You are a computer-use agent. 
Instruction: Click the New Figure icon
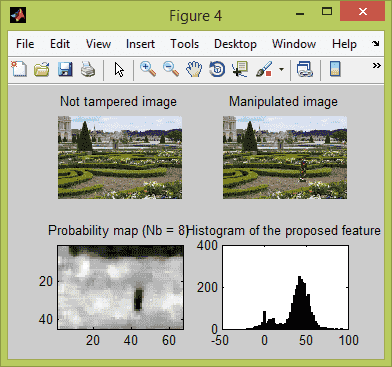click(x=19, y=69)
